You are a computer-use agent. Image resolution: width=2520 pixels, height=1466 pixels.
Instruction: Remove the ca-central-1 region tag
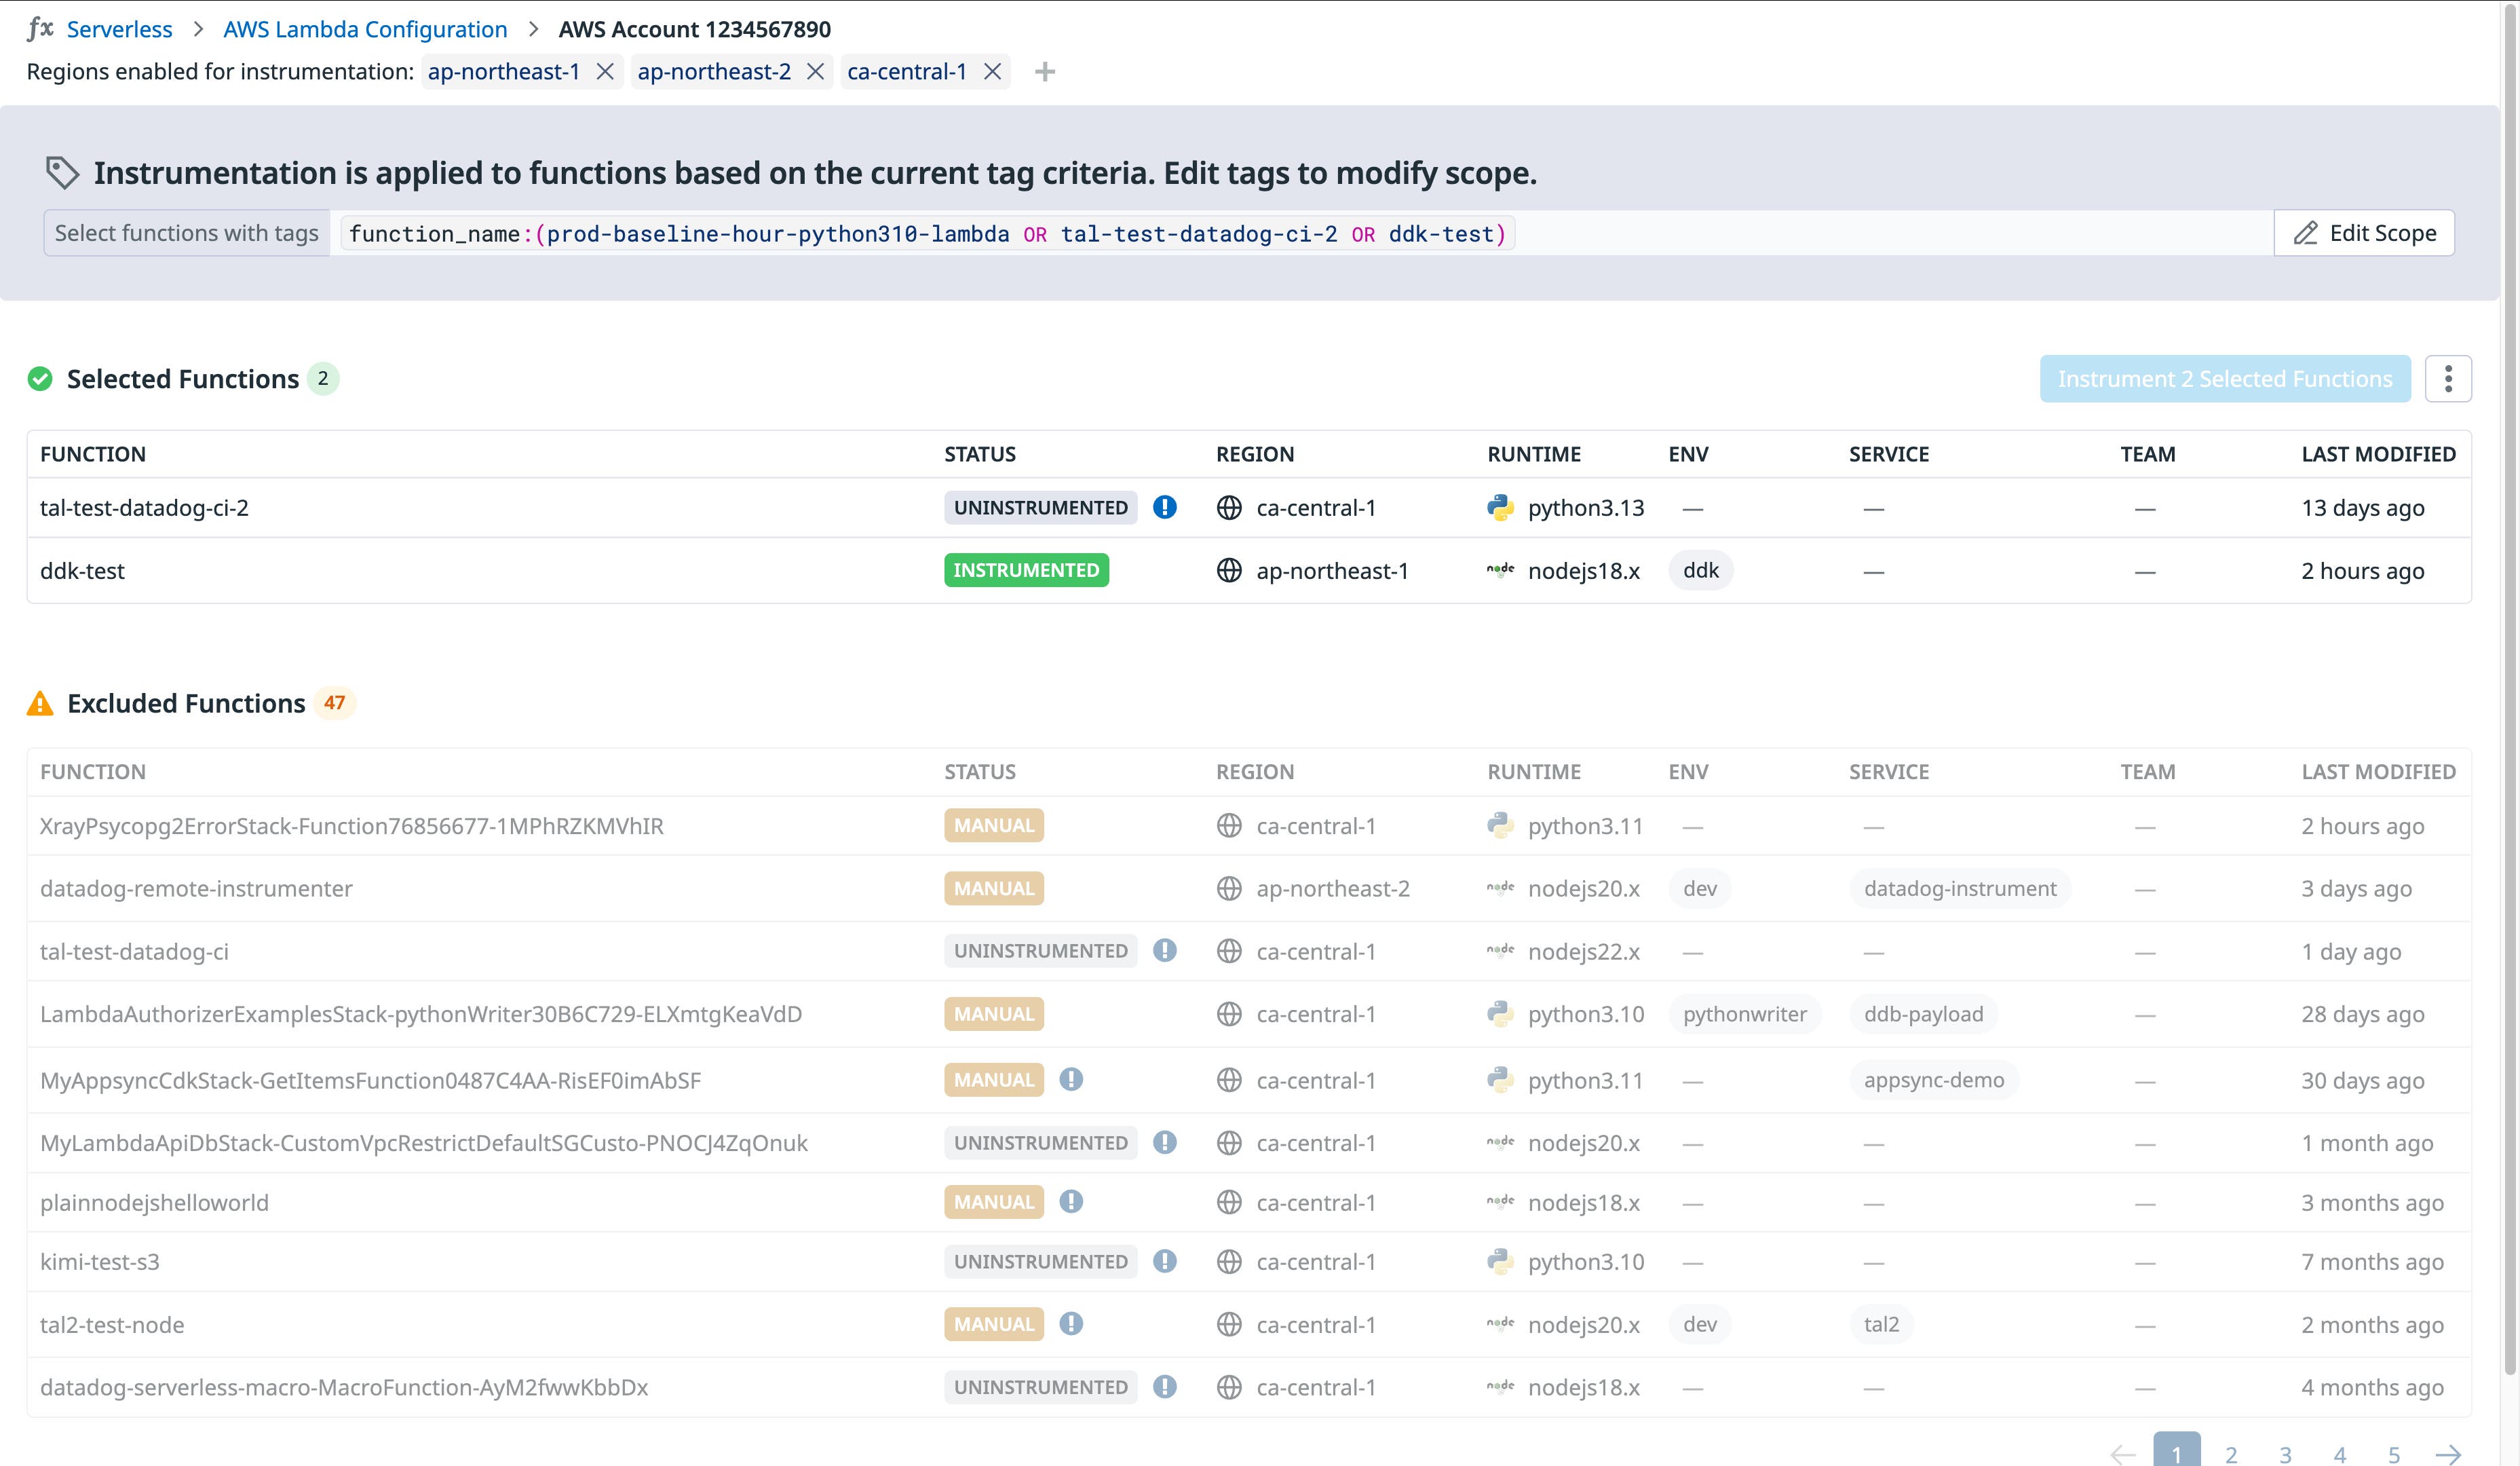point(992,71)
